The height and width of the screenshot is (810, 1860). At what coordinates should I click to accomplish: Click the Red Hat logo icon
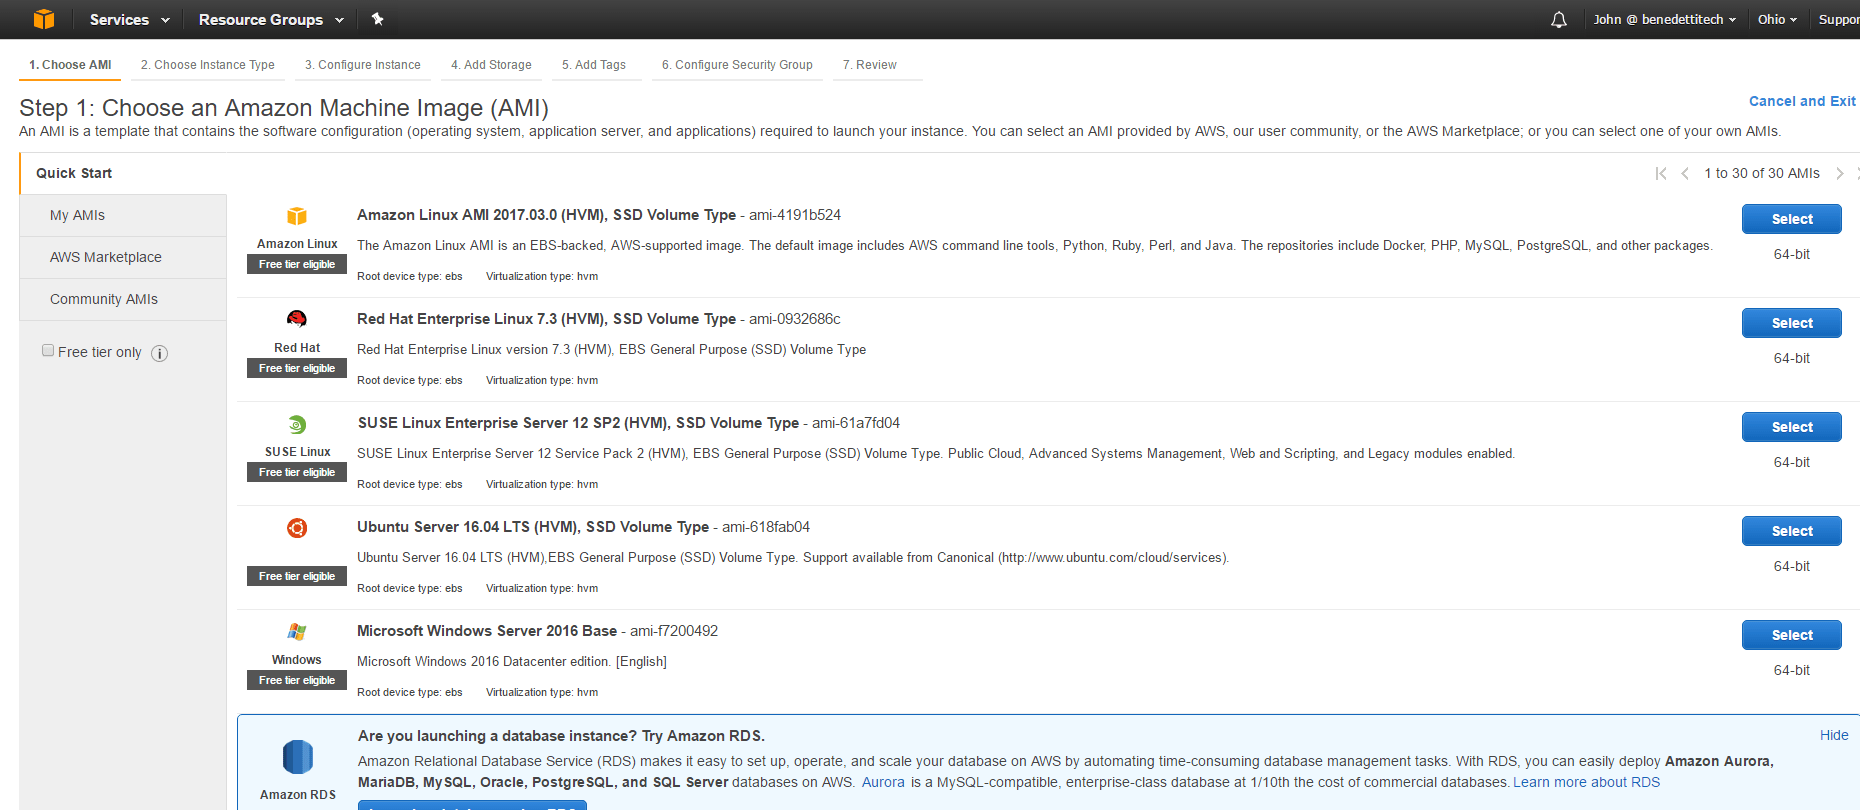click(x=297, y=319)
